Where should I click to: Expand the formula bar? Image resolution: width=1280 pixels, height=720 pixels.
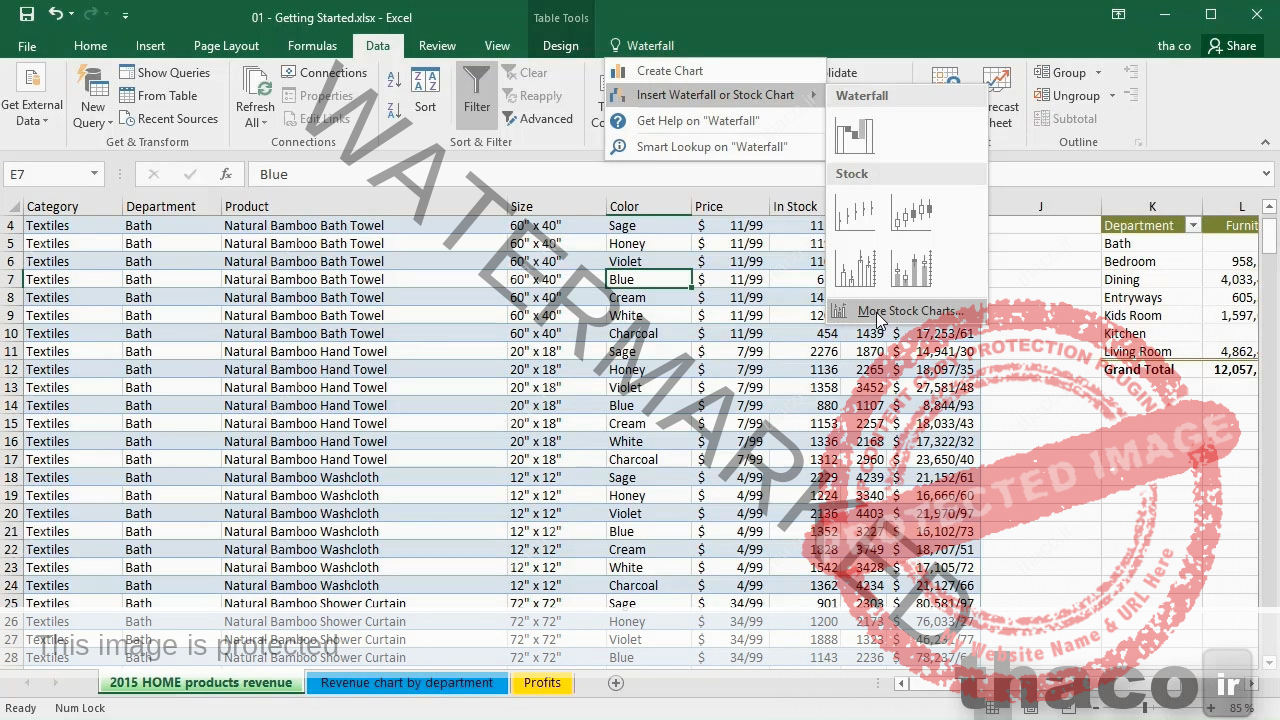pos(1266,174)
